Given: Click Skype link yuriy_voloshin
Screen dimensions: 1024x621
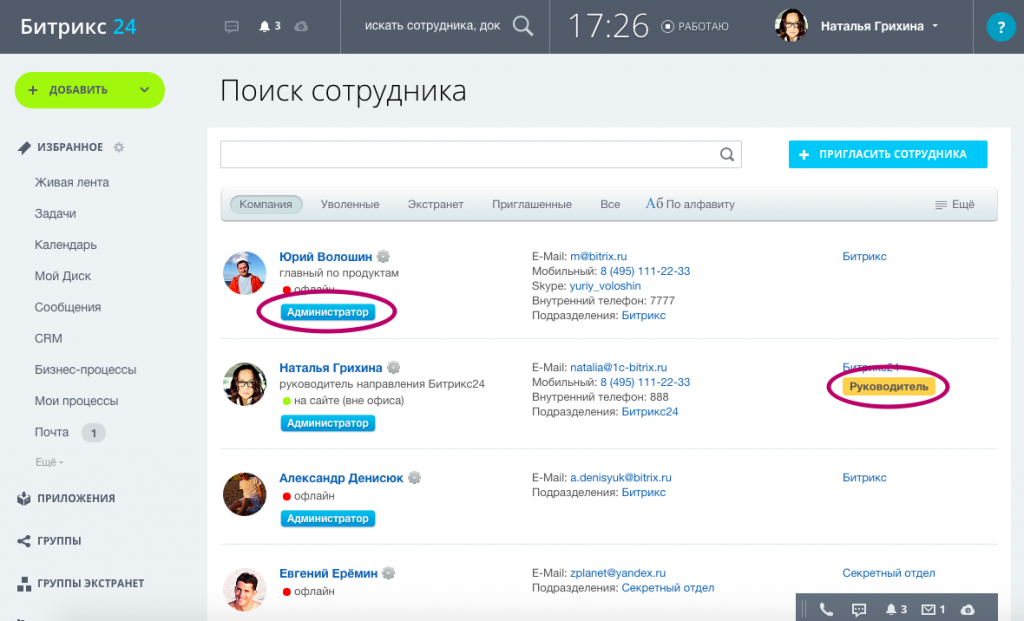Looking at the screenshot, I should pos(605,286).
